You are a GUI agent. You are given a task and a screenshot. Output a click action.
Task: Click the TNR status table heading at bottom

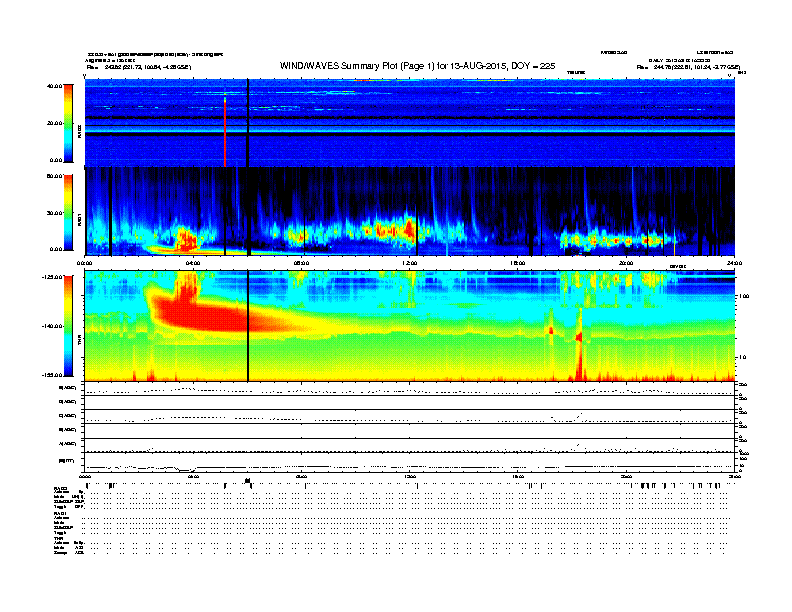[59, 539]
